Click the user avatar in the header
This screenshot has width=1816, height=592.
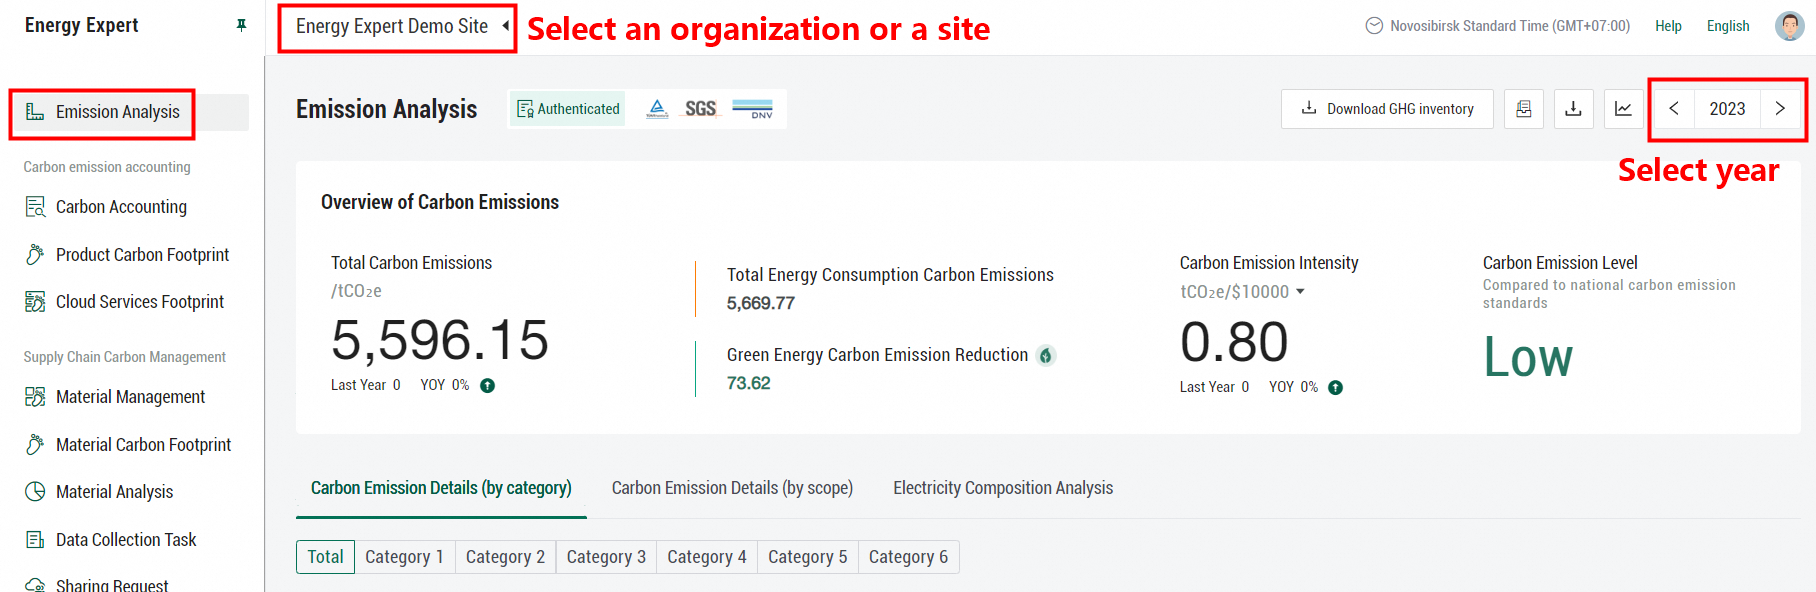[x=1789, y=26]
